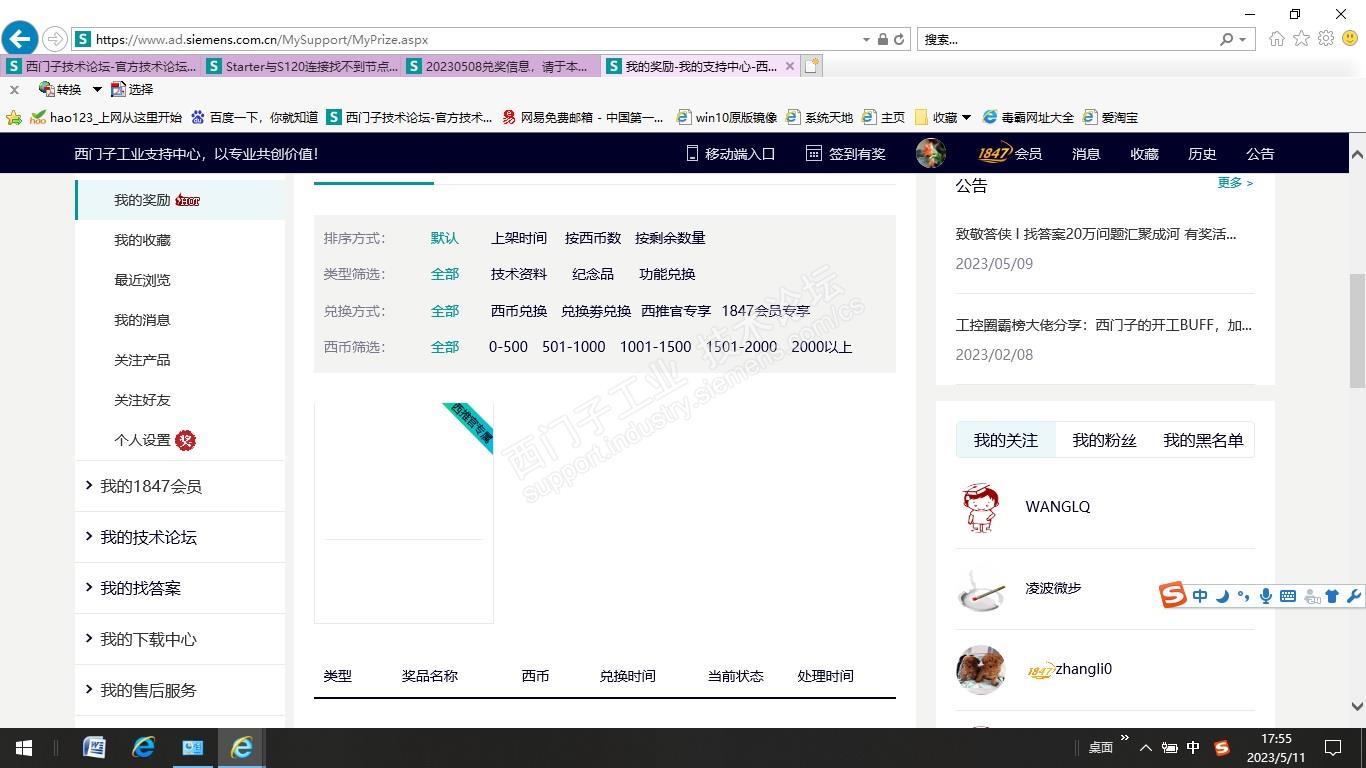
Task: Click the page vertical scrollbar thumb
Action: click(x=1357, y=330)
